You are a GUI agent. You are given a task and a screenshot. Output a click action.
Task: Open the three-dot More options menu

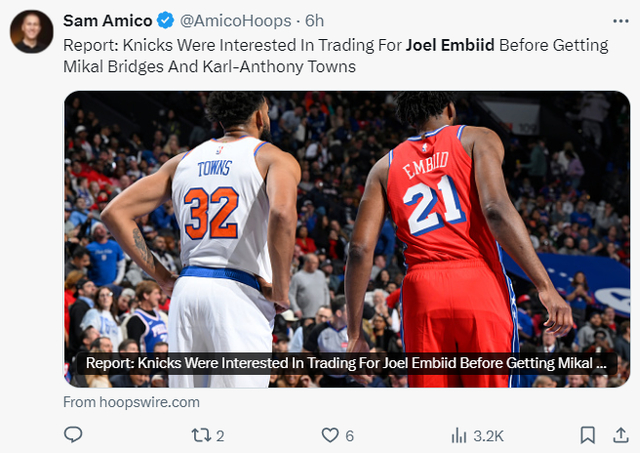tap(620, 21)
